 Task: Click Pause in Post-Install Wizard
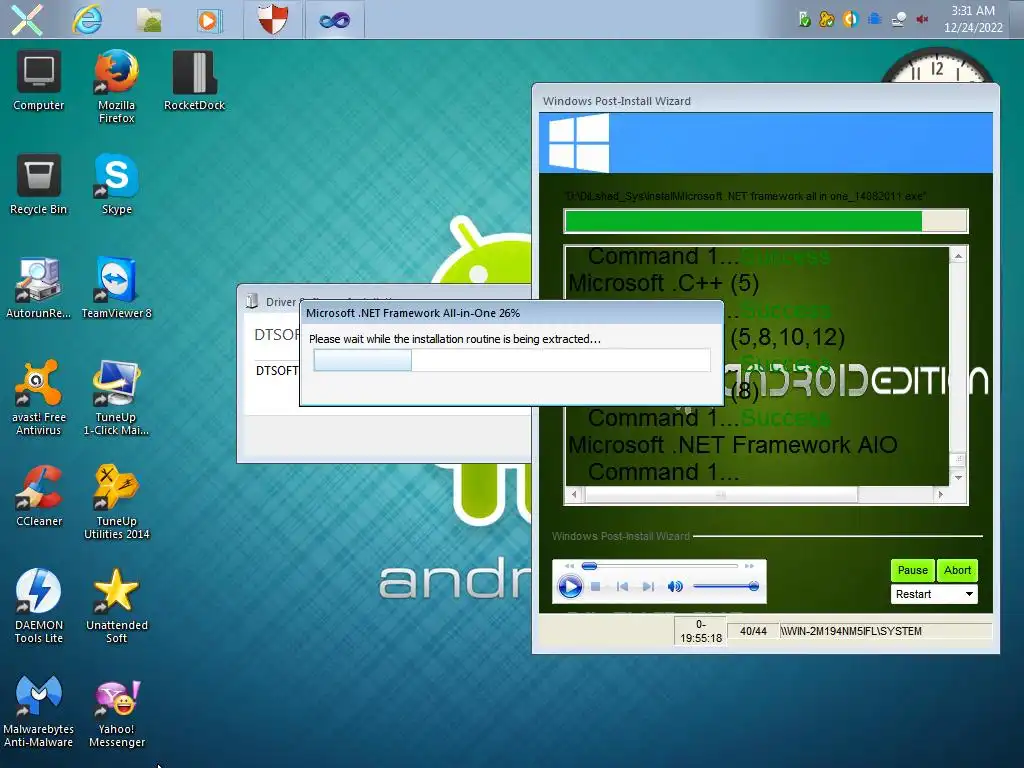912,570
